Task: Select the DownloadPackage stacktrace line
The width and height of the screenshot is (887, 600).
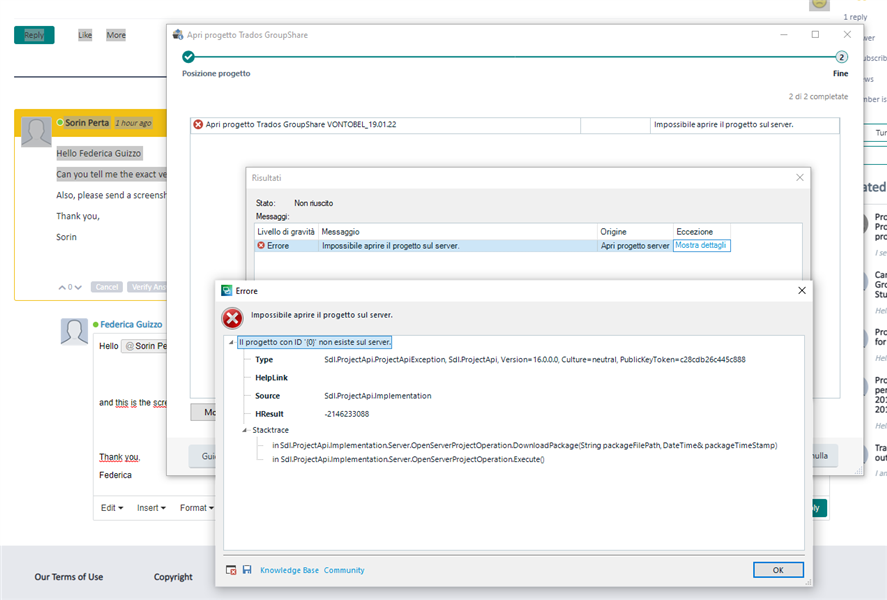Action: point(524,446)
